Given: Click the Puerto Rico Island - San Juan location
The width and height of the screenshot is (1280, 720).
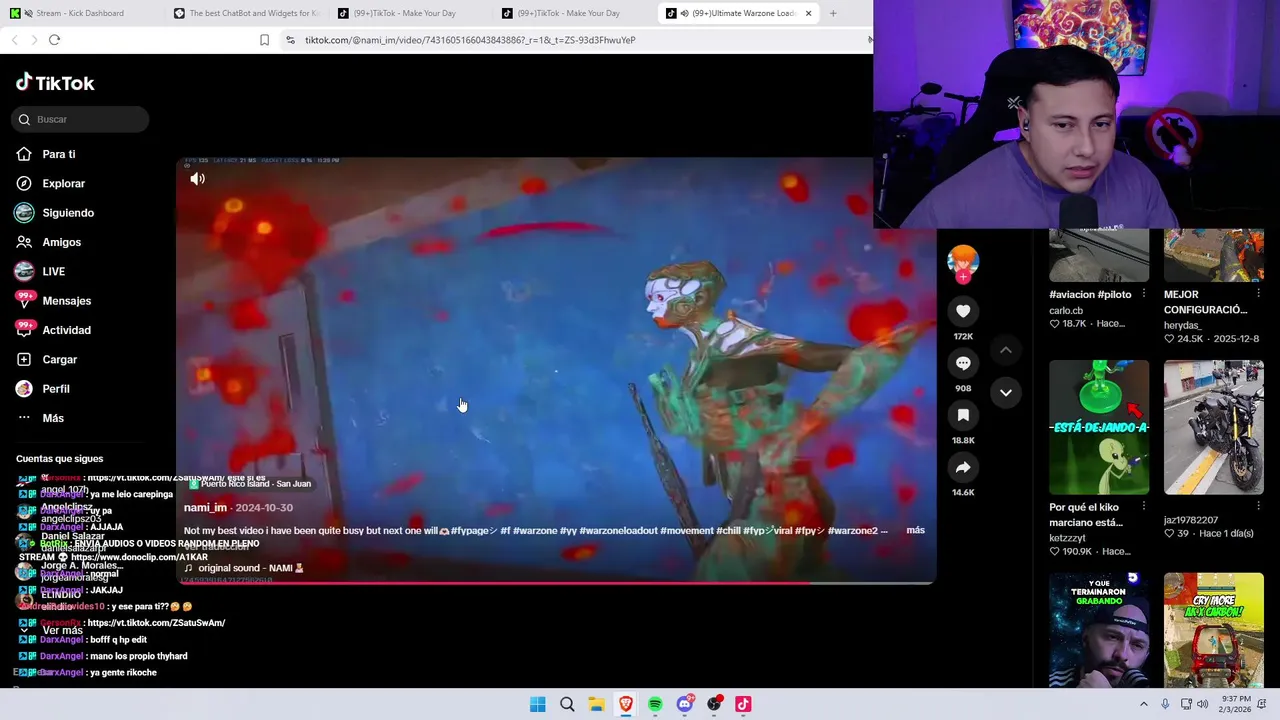Looking at the screenshot, I should point(251,484).
